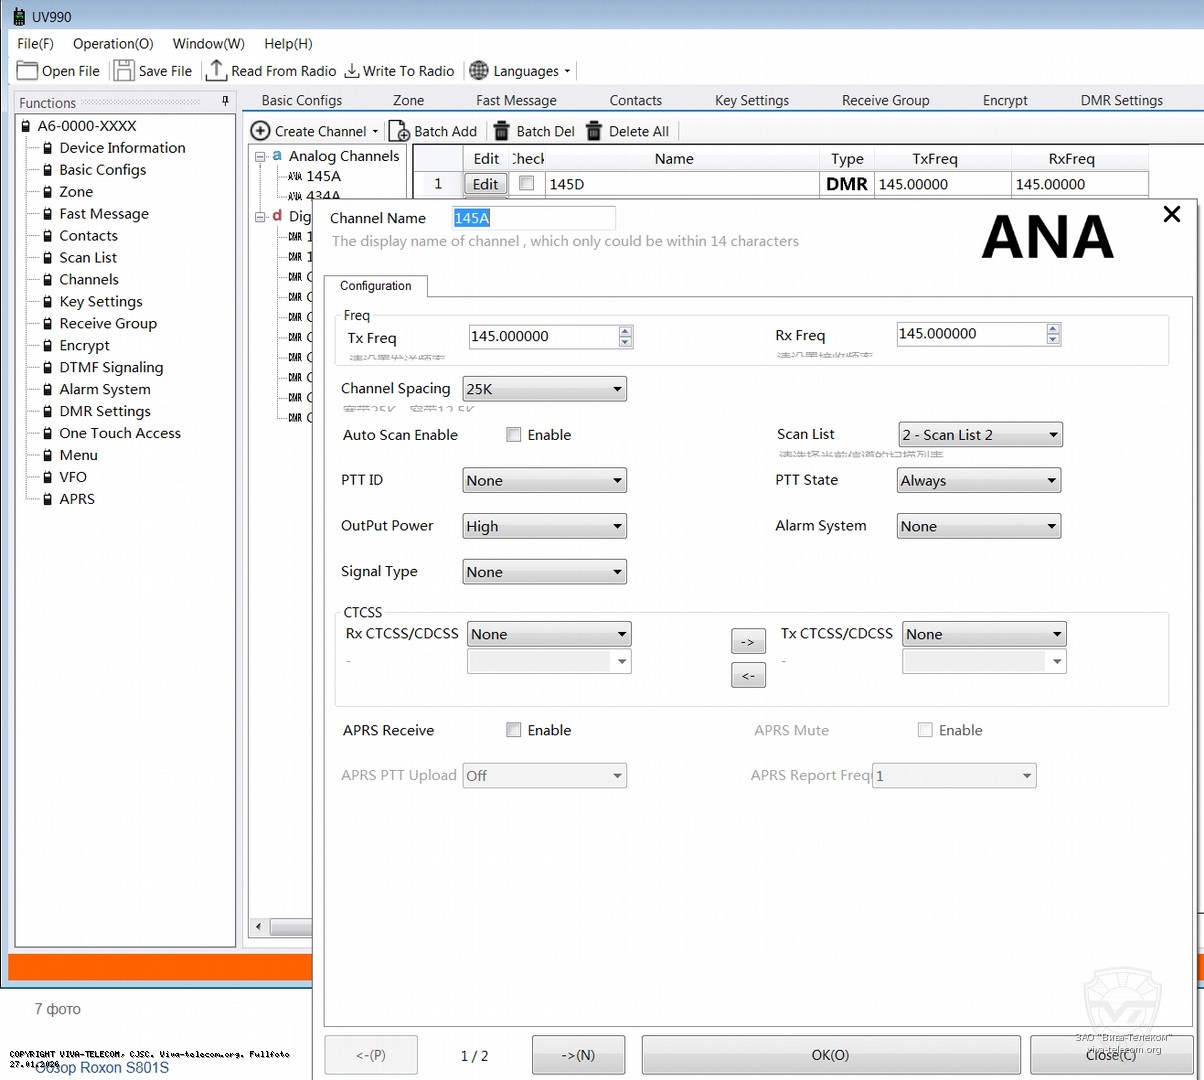Image resolution: width=1204 pixels, height=1080 pixels.
Task: Go to the next page with ->(N)
Action: (578, 1055)
